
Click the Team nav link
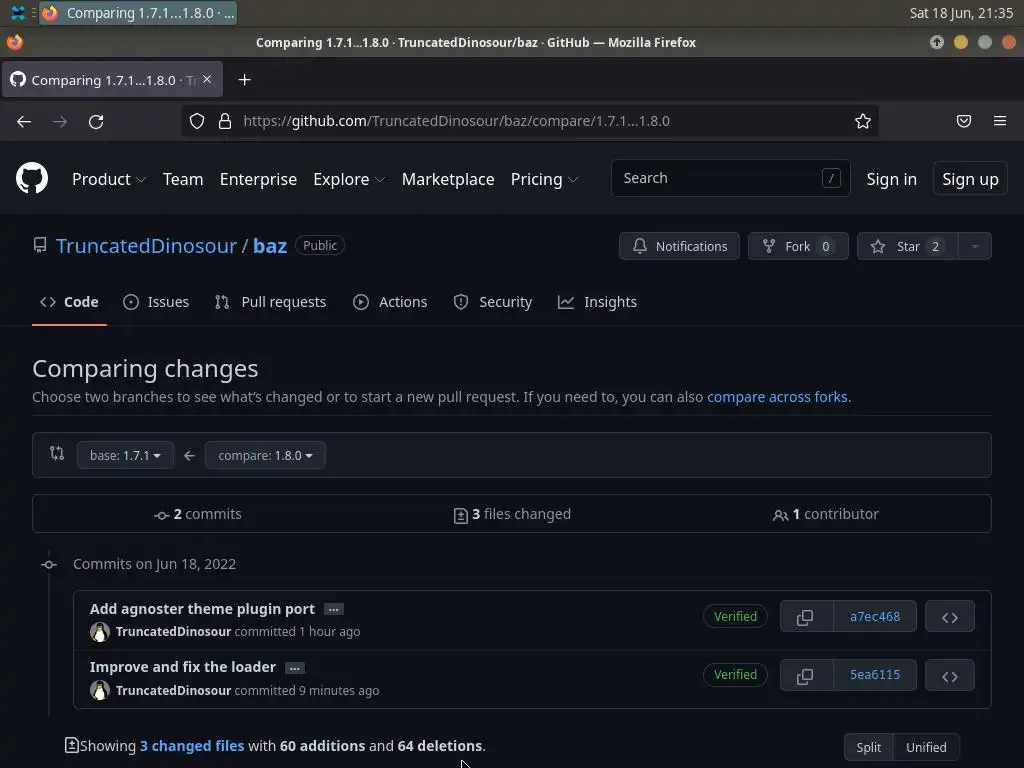pyautogui.click(x=183, y=179)
